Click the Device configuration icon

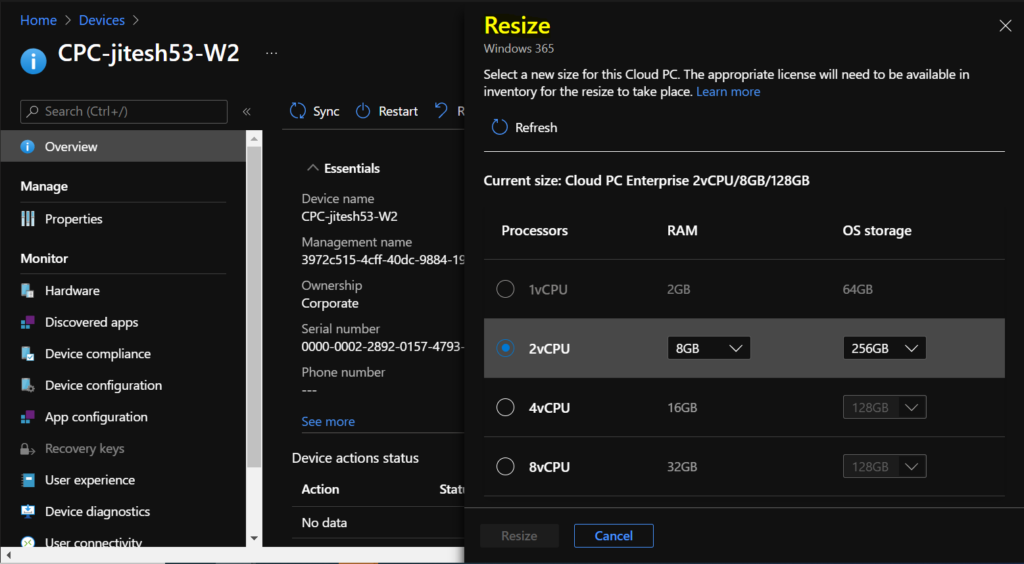coord(27,385)
